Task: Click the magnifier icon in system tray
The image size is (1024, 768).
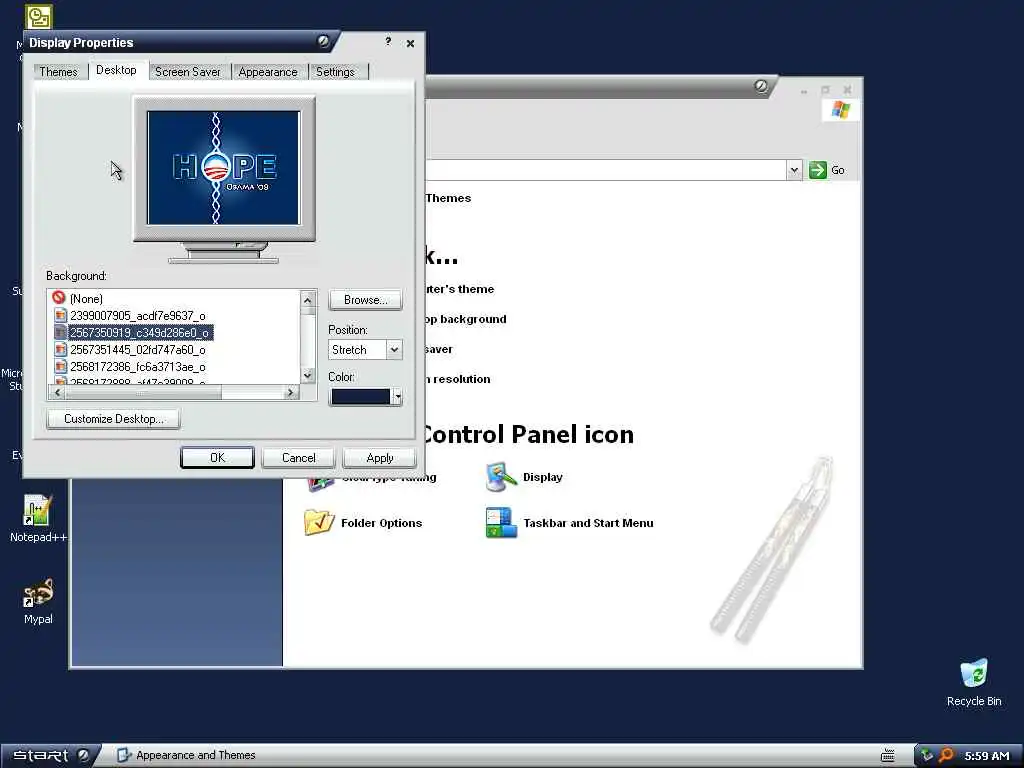Action: click(946, 756)
